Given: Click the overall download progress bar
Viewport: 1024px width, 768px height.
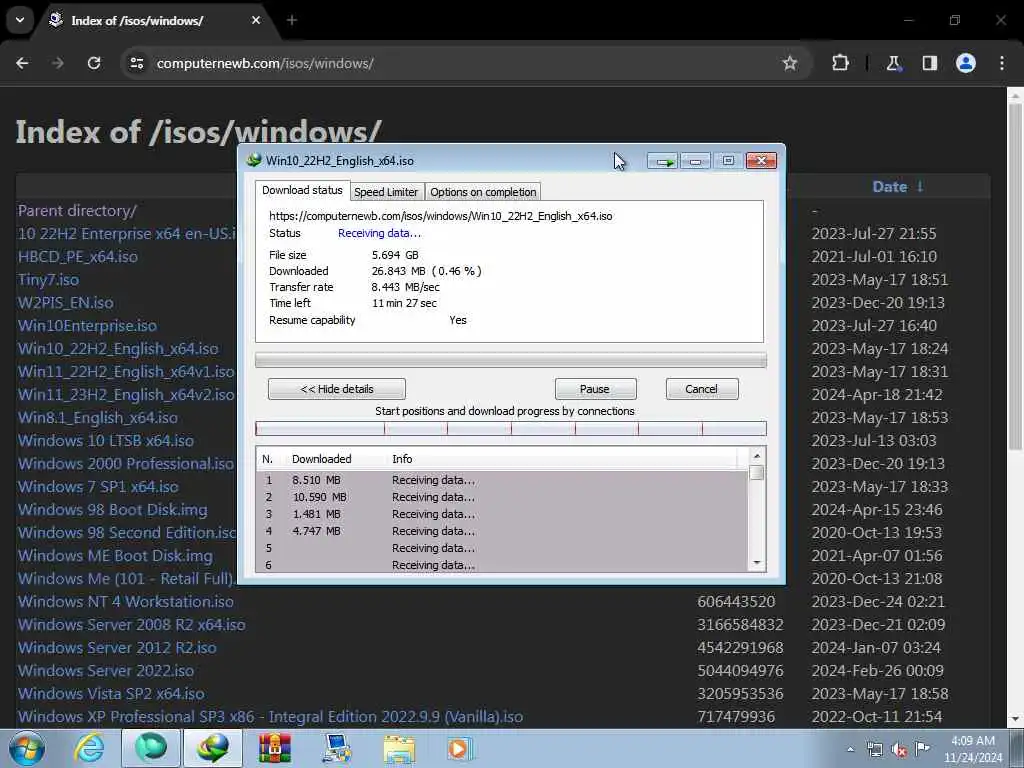Looking at the screenshot, I should [511, 360].
